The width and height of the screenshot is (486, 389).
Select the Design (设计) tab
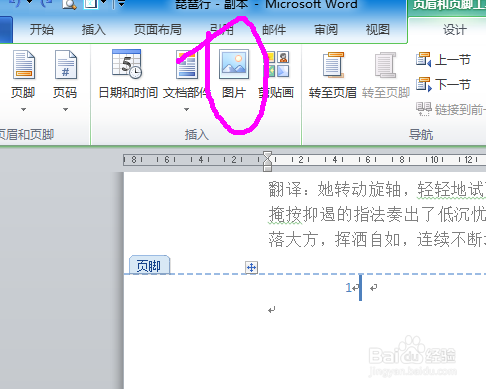455,30
